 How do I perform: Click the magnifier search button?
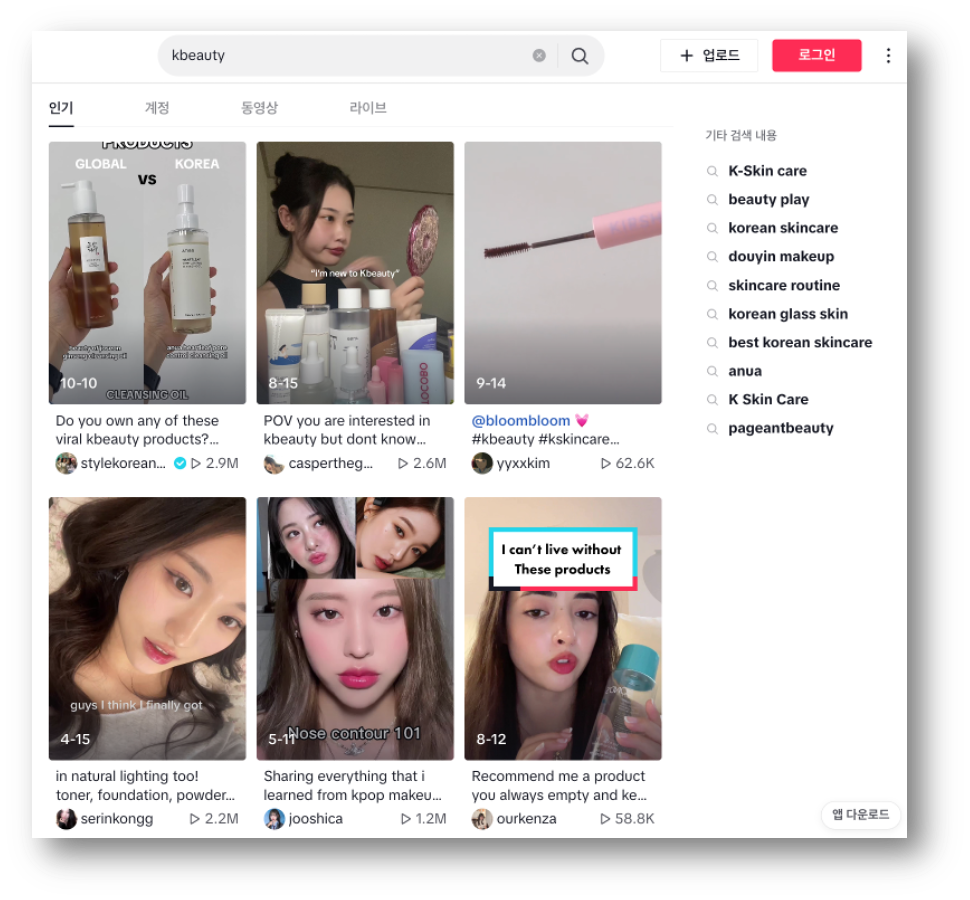point(580,56)
